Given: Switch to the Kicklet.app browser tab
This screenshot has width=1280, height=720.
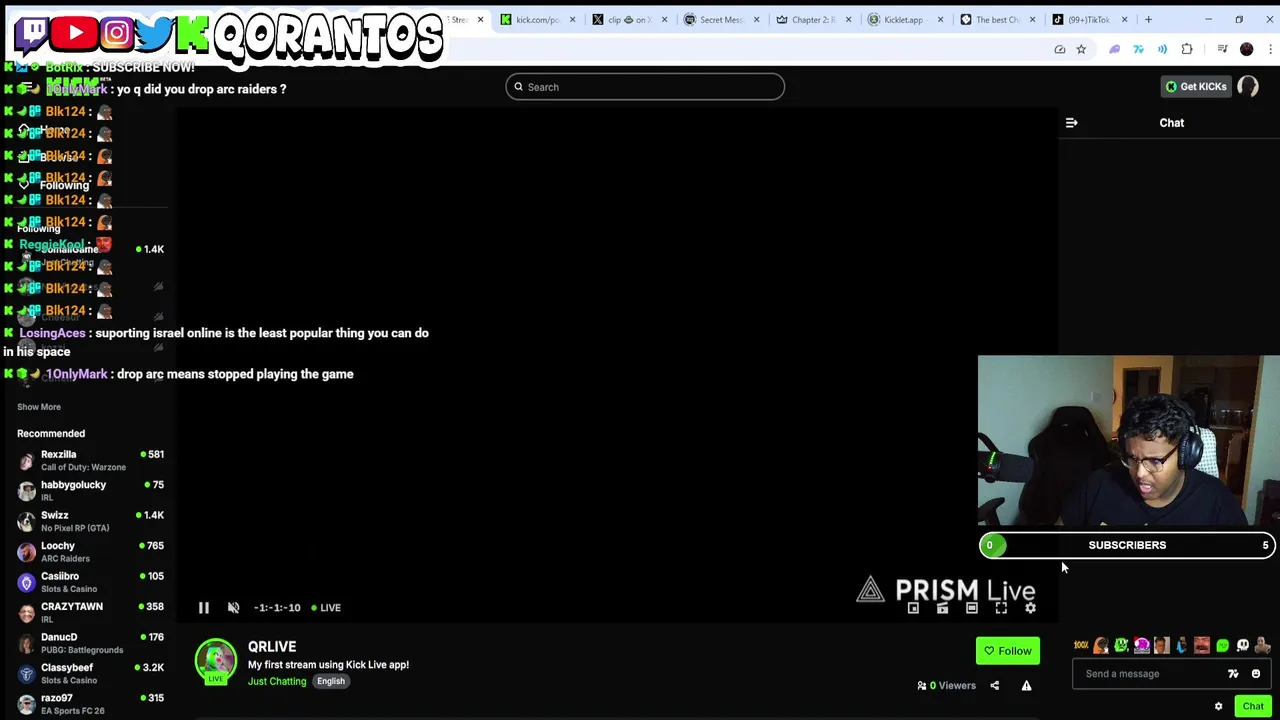Looking at the screenshot, I should click(904, 20).
